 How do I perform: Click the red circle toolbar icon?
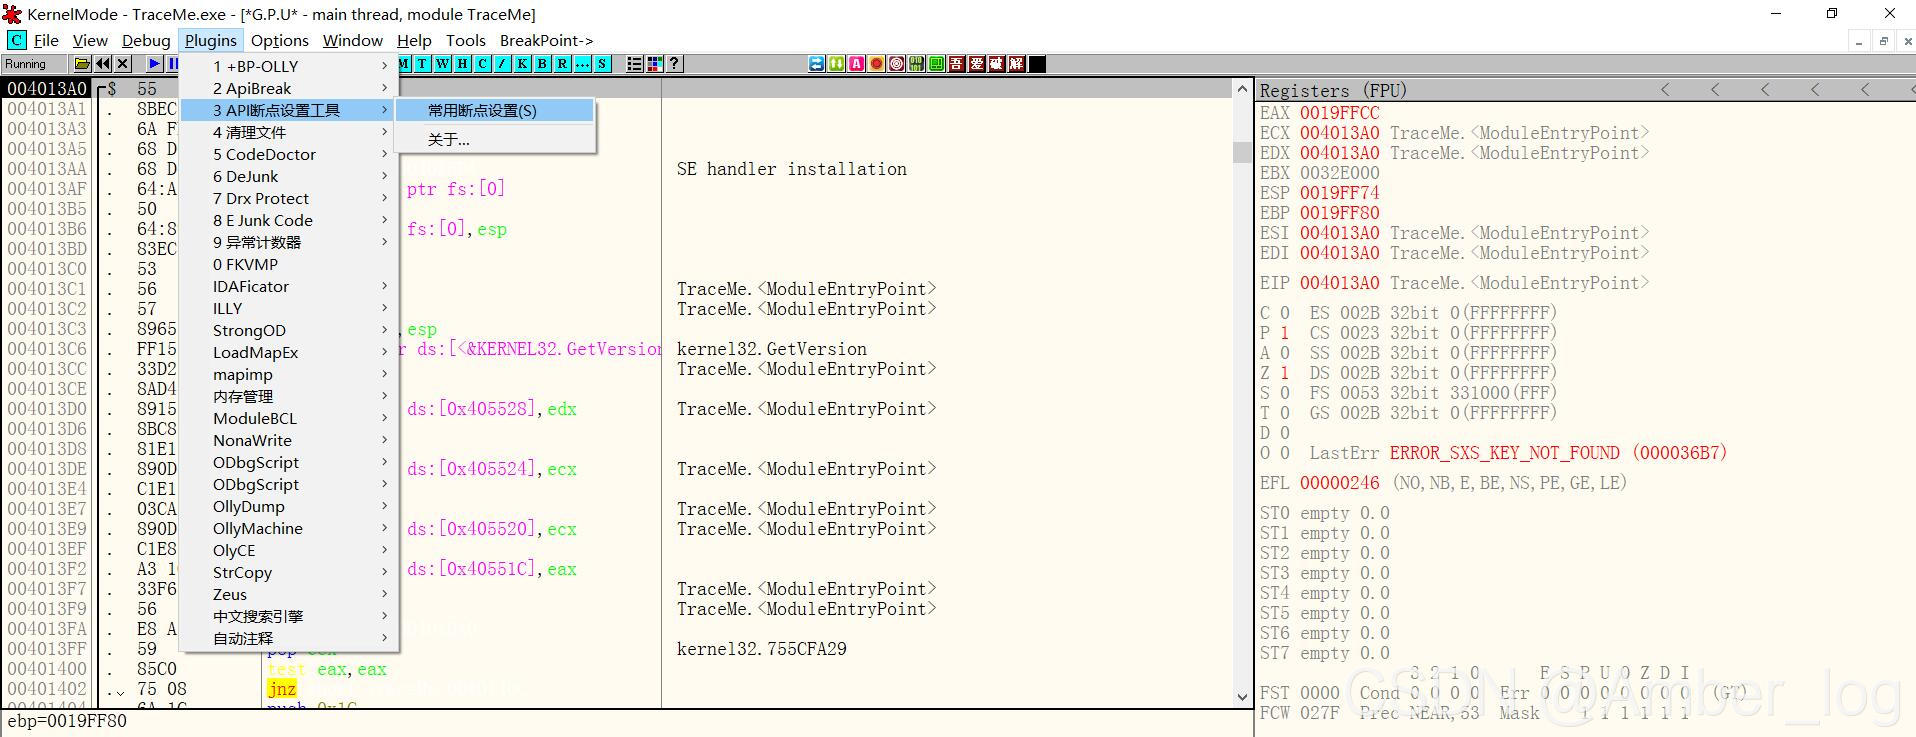pyautogui.click(x=876, y=63)
